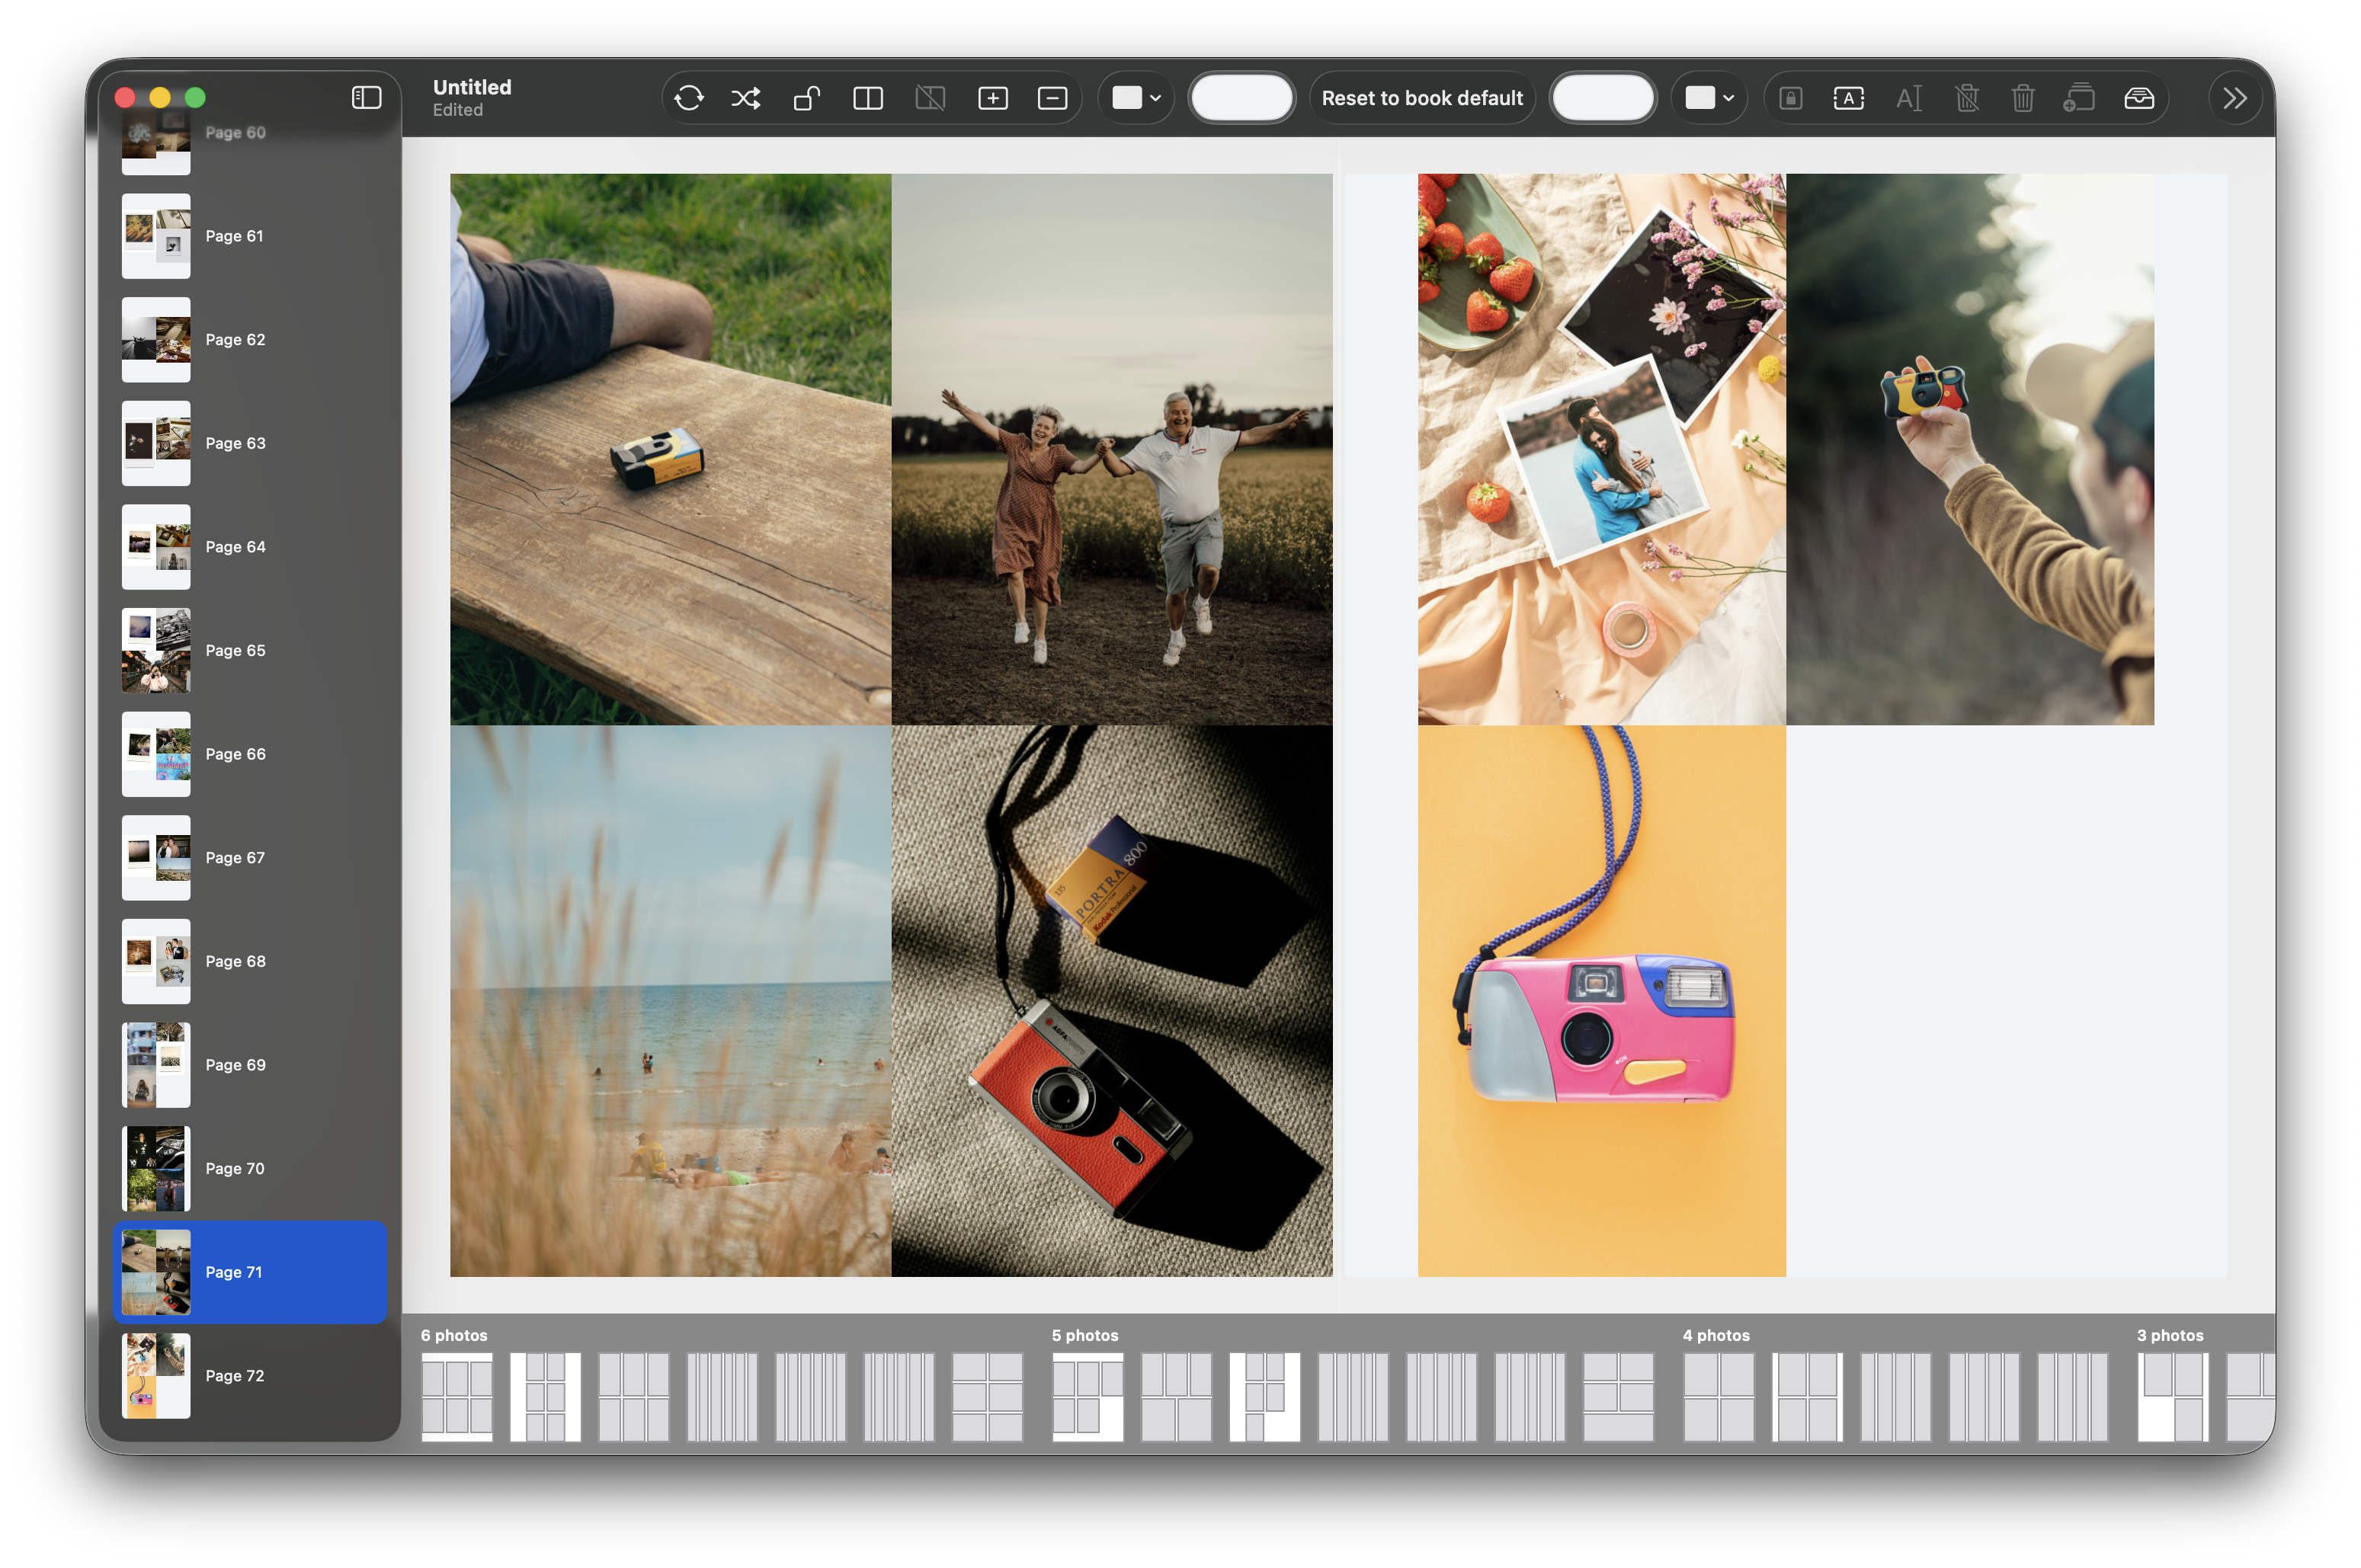Click the 5 photos section label
The height and width of the screenshot is (1568, 2361).
[1085, 1335]
